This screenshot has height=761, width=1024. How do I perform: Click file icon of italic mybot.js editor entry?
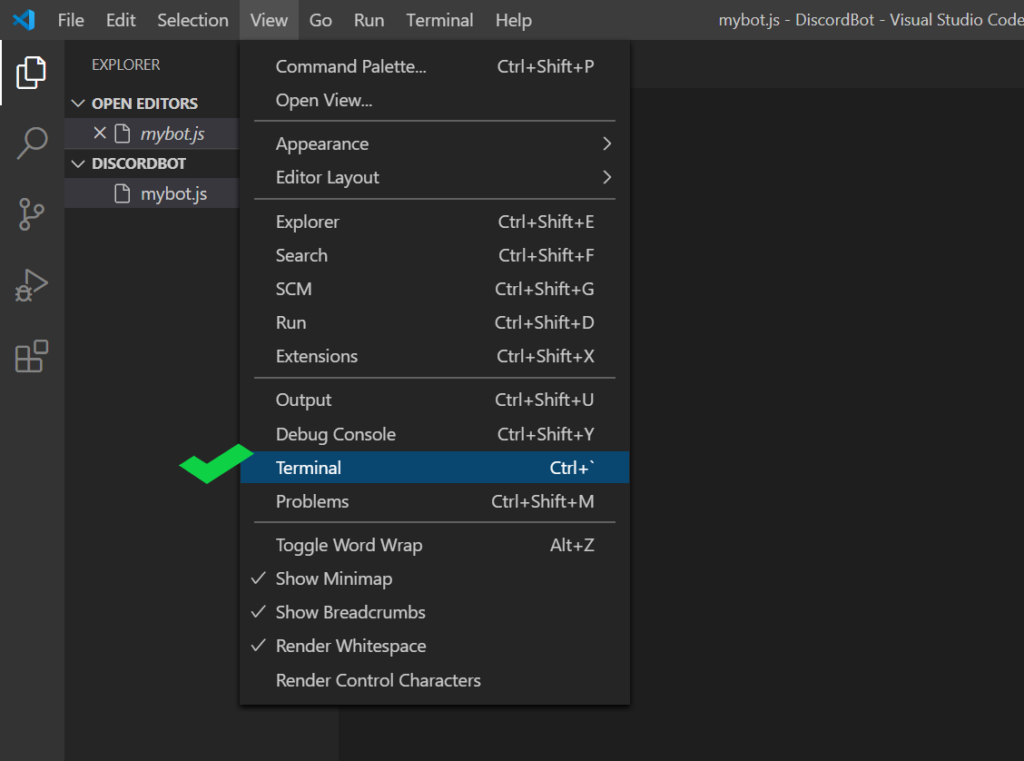[x=122, y=133]
